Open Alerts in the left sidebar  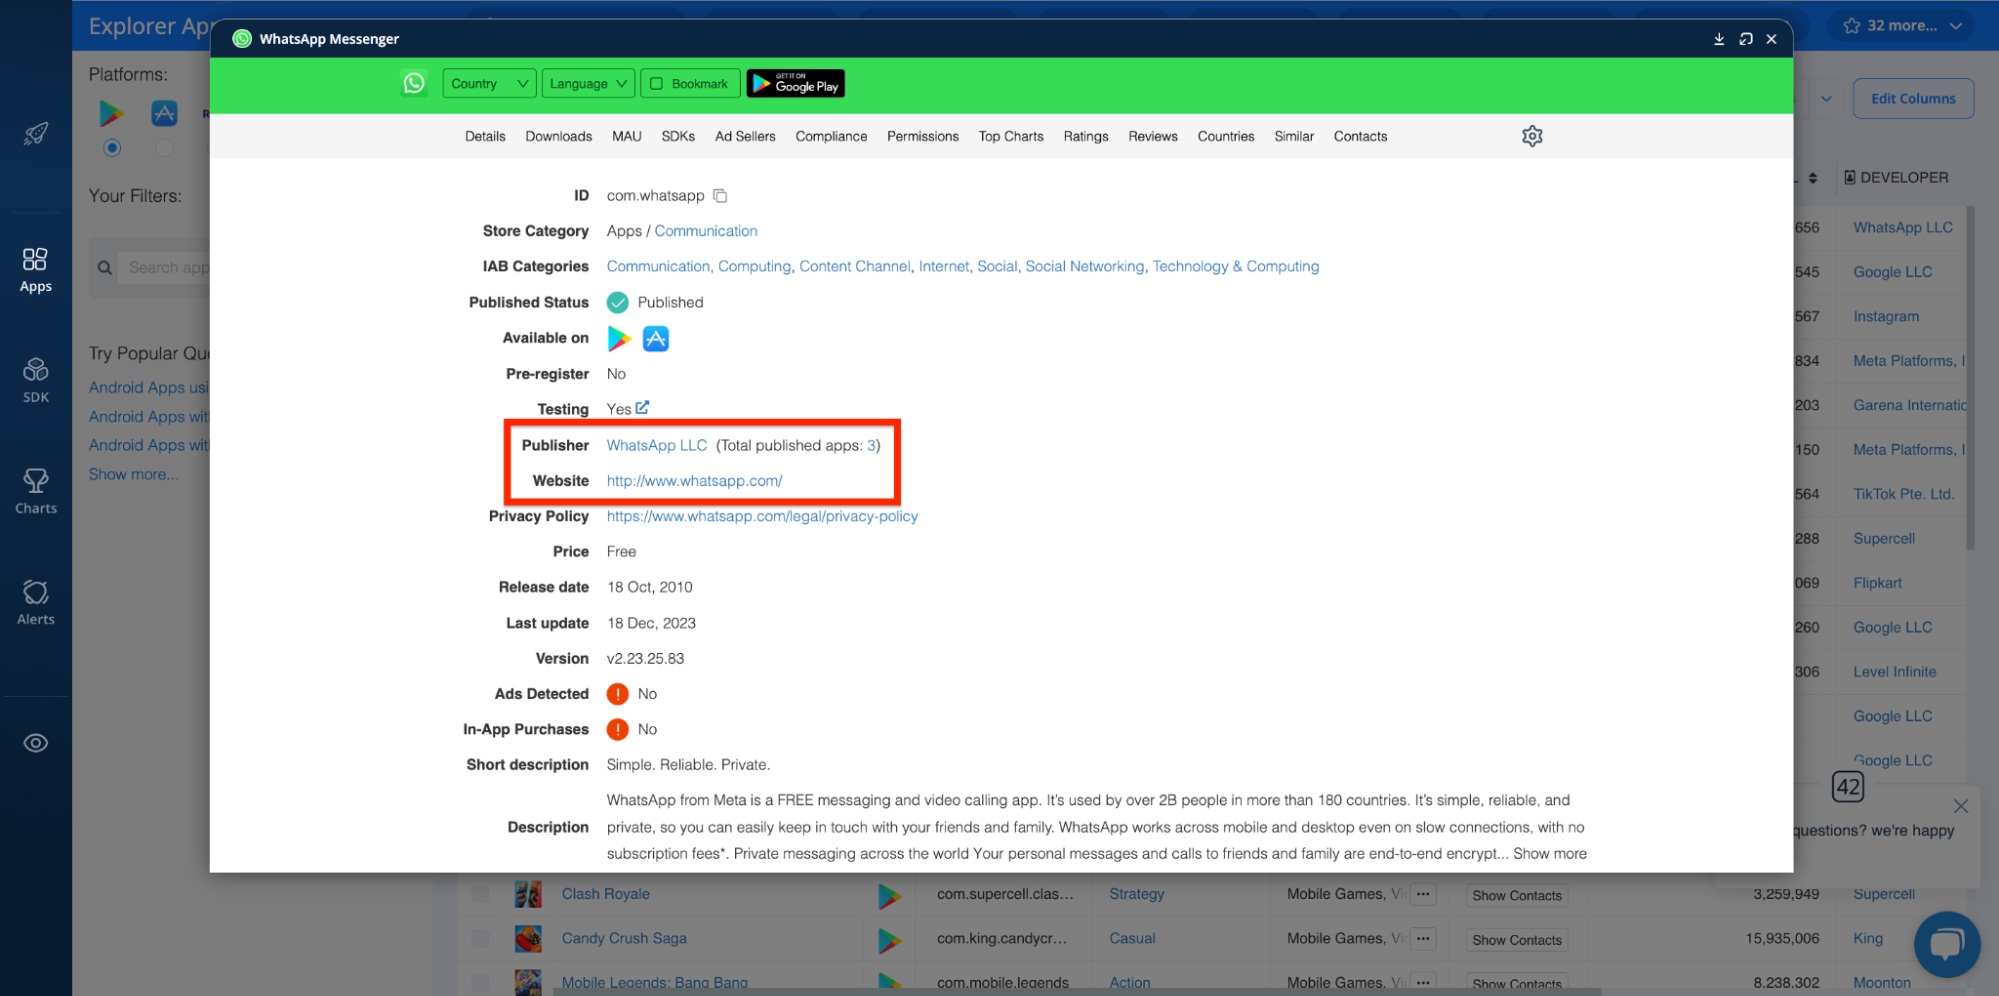35,603
